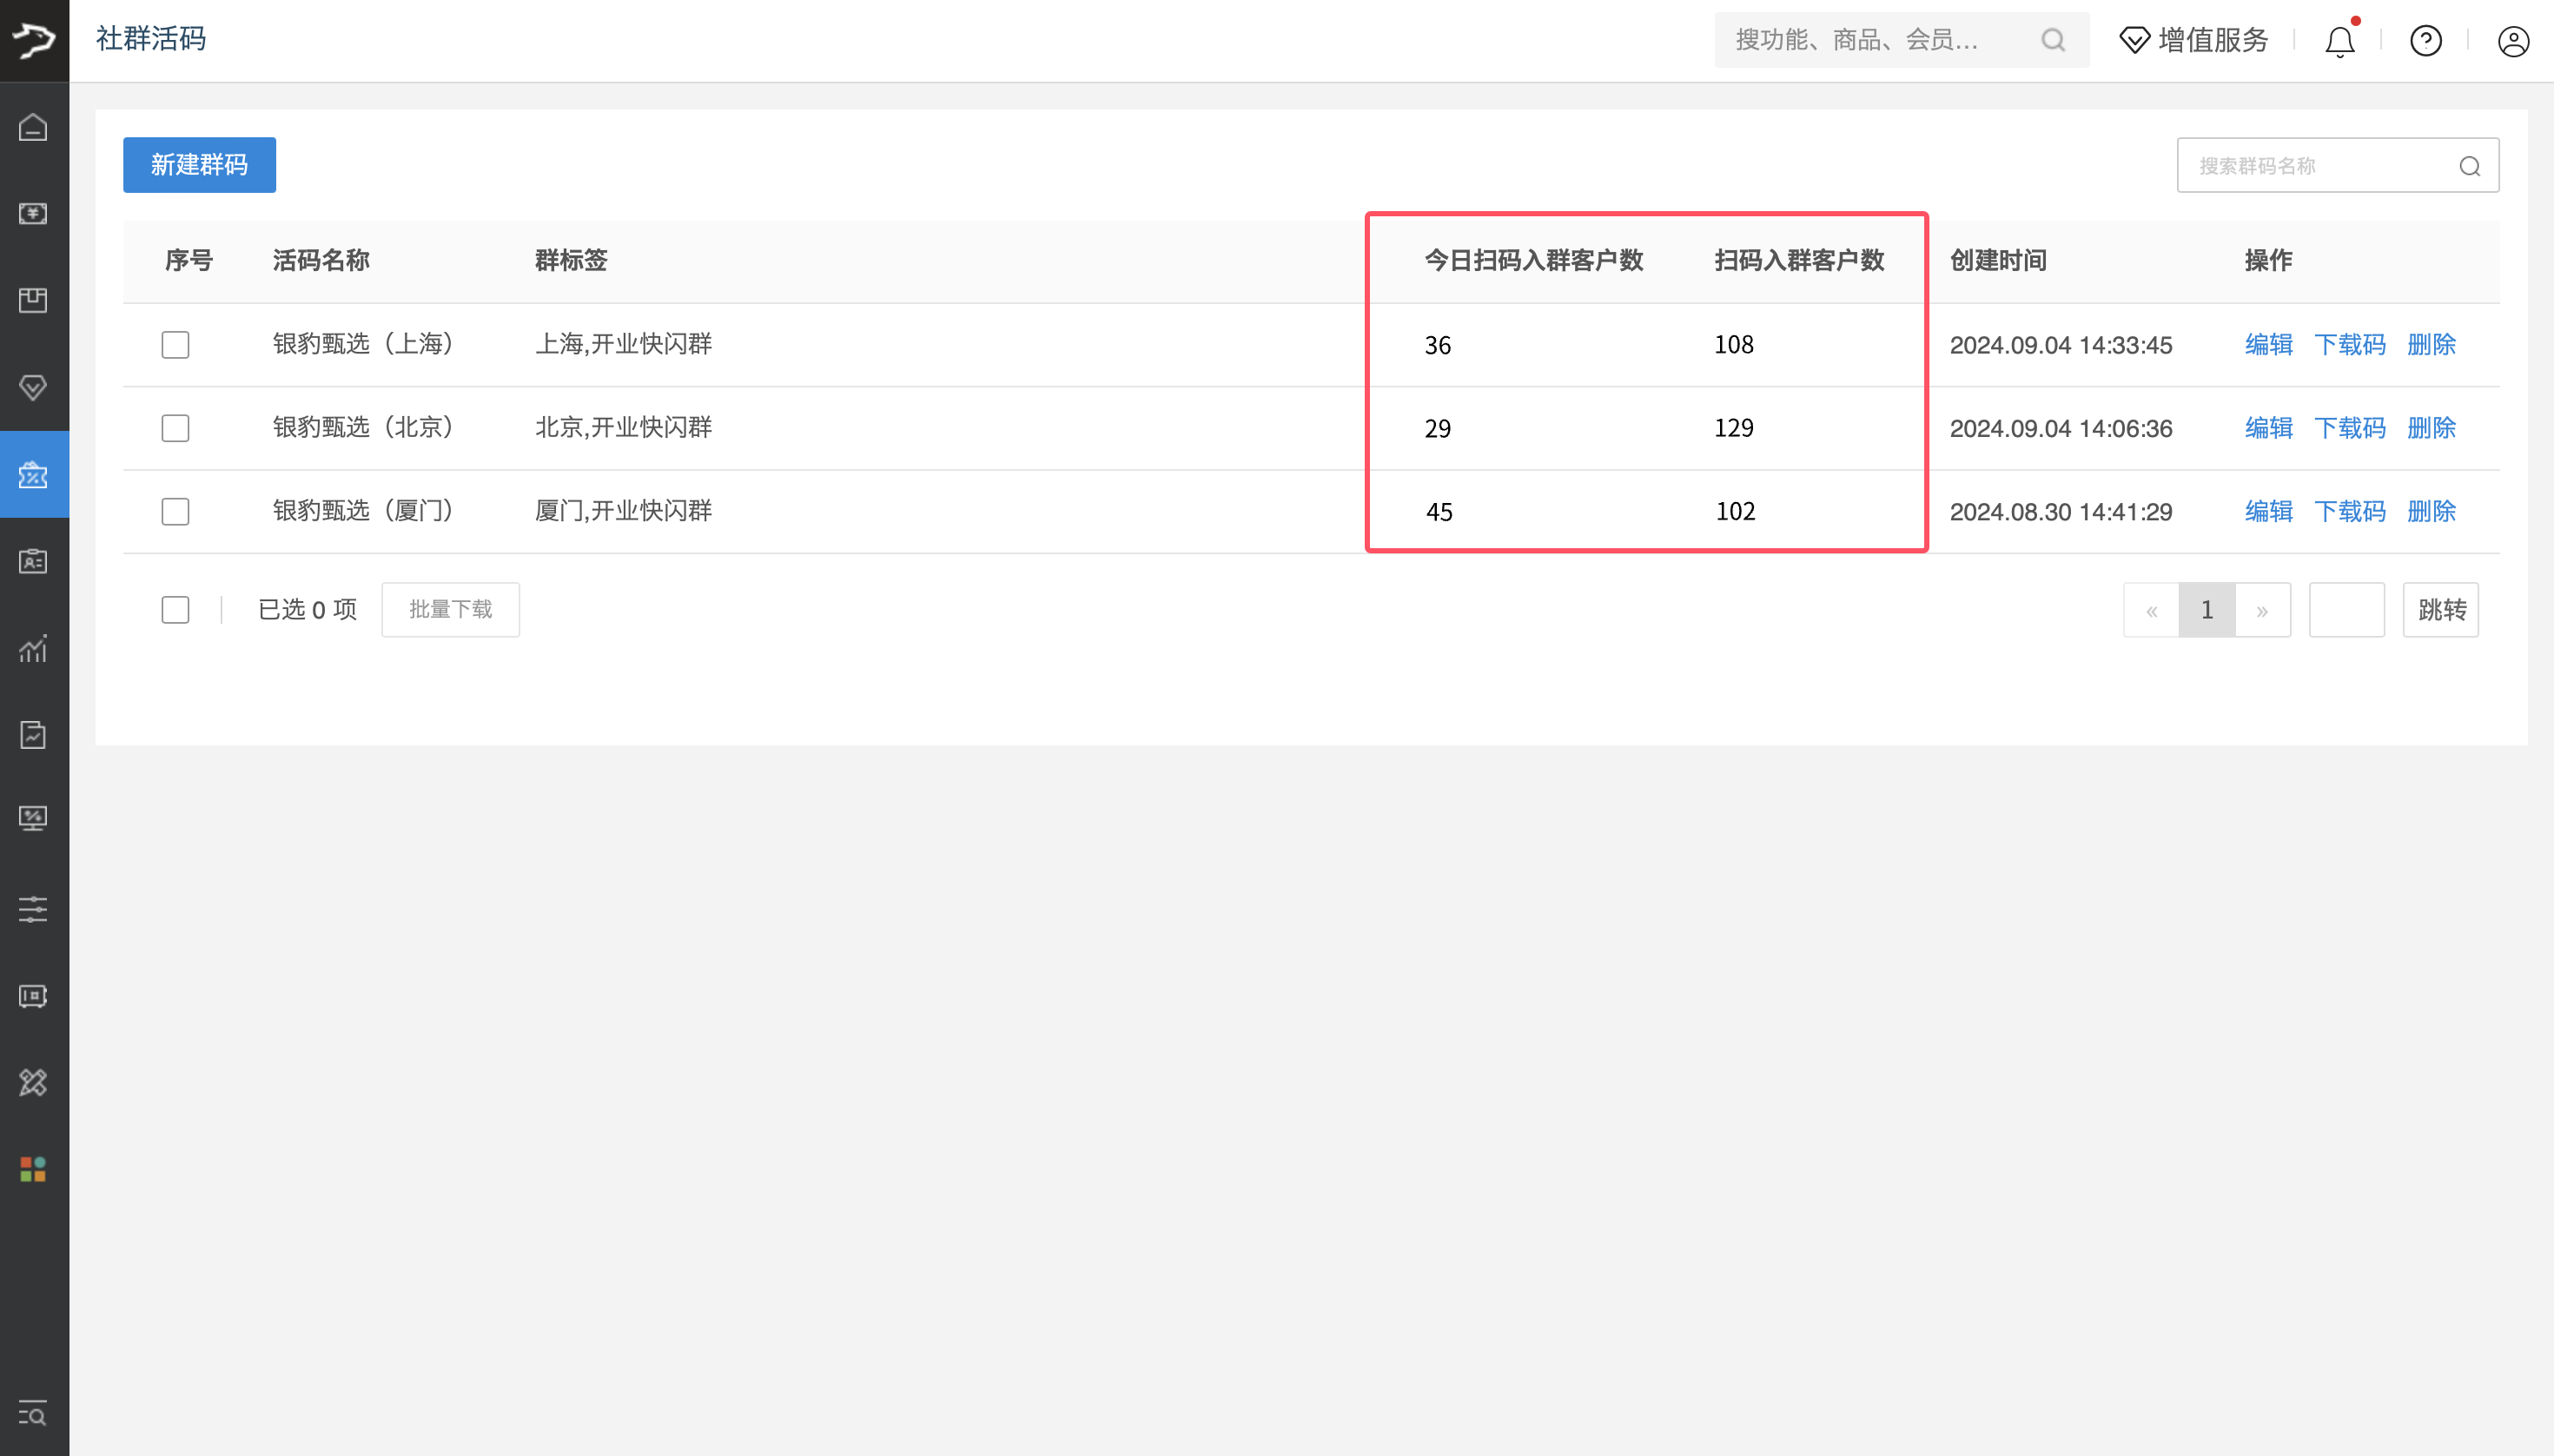Click 编辑 for 银豹甄选（上海）
This screenshot has height=1456, width=2554.
click(2268, 345)
